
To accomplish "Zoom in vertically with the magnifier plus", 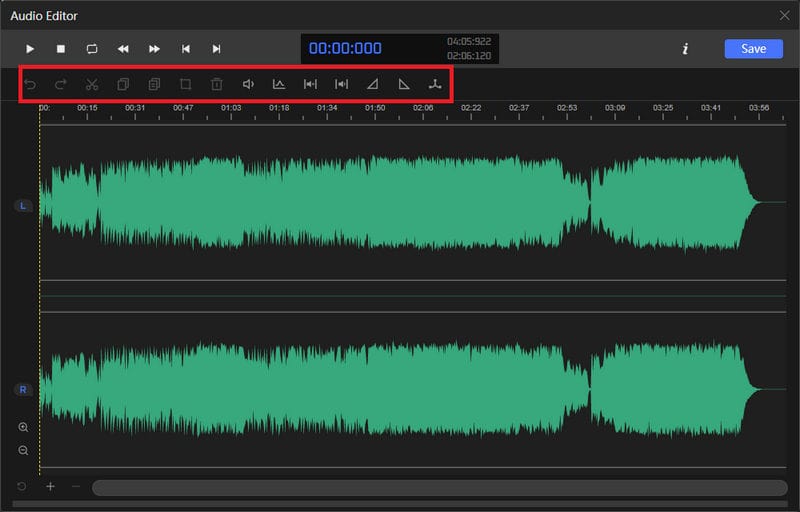I will [x=23, y=427].
